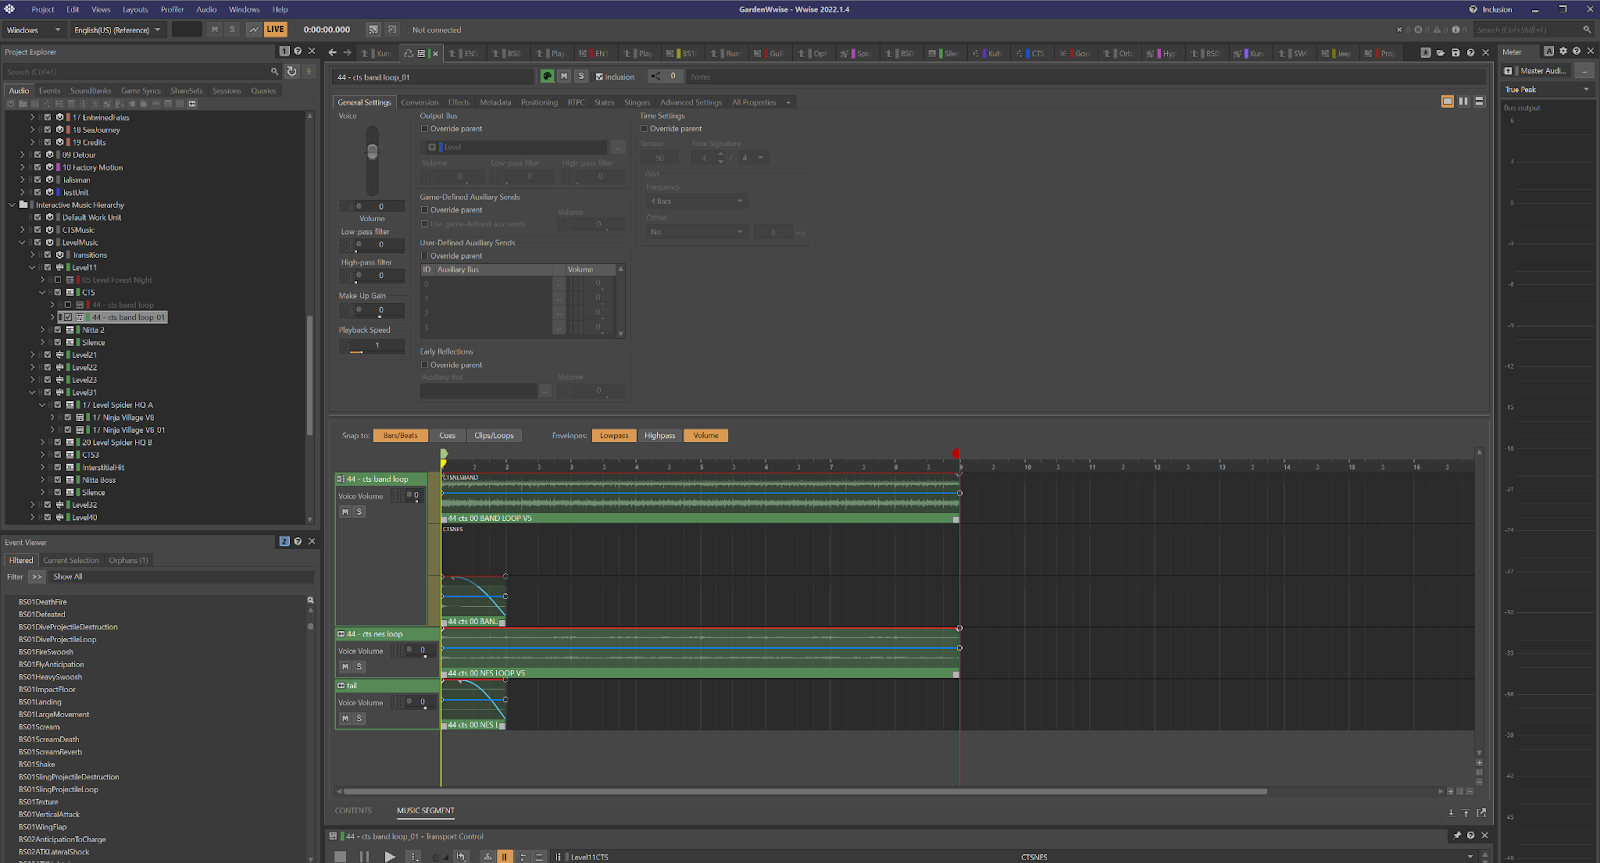Screen dimensions: 1600x863
Task: Mute the 44 - cts band loop_01 object
Action: pos(564,76)
